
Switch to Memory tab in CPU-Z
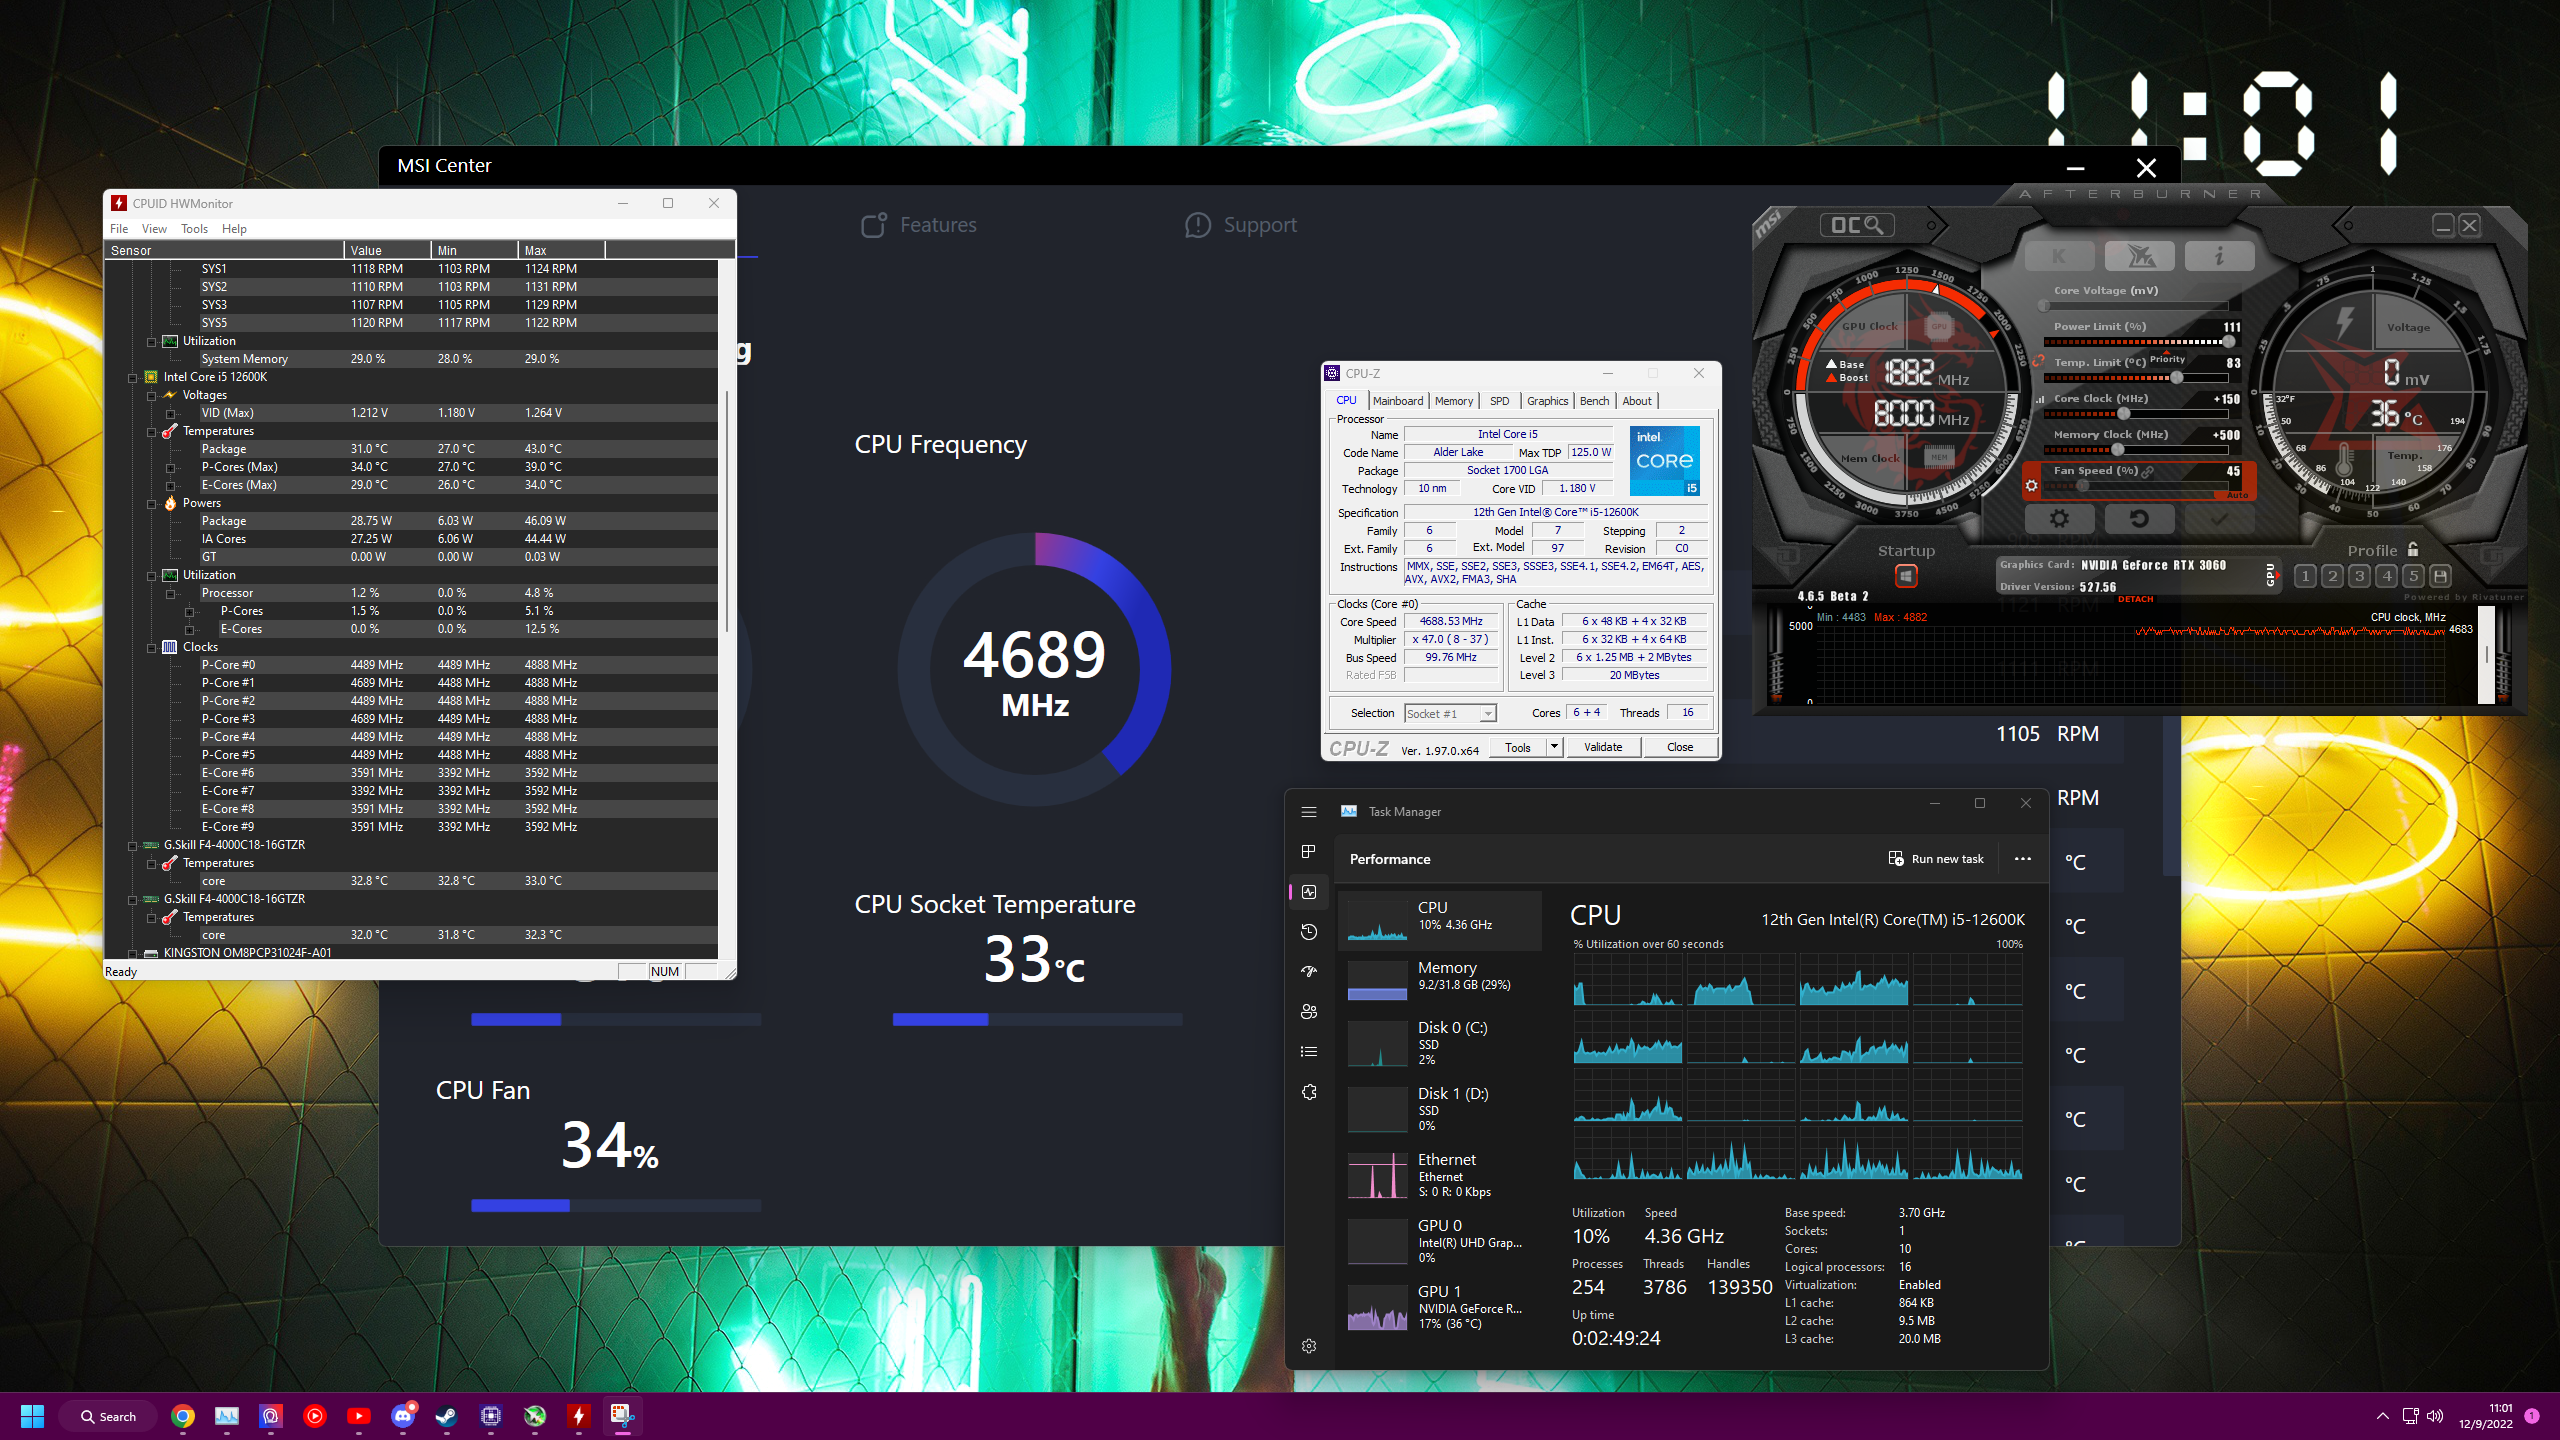[x=1453, y=401]
